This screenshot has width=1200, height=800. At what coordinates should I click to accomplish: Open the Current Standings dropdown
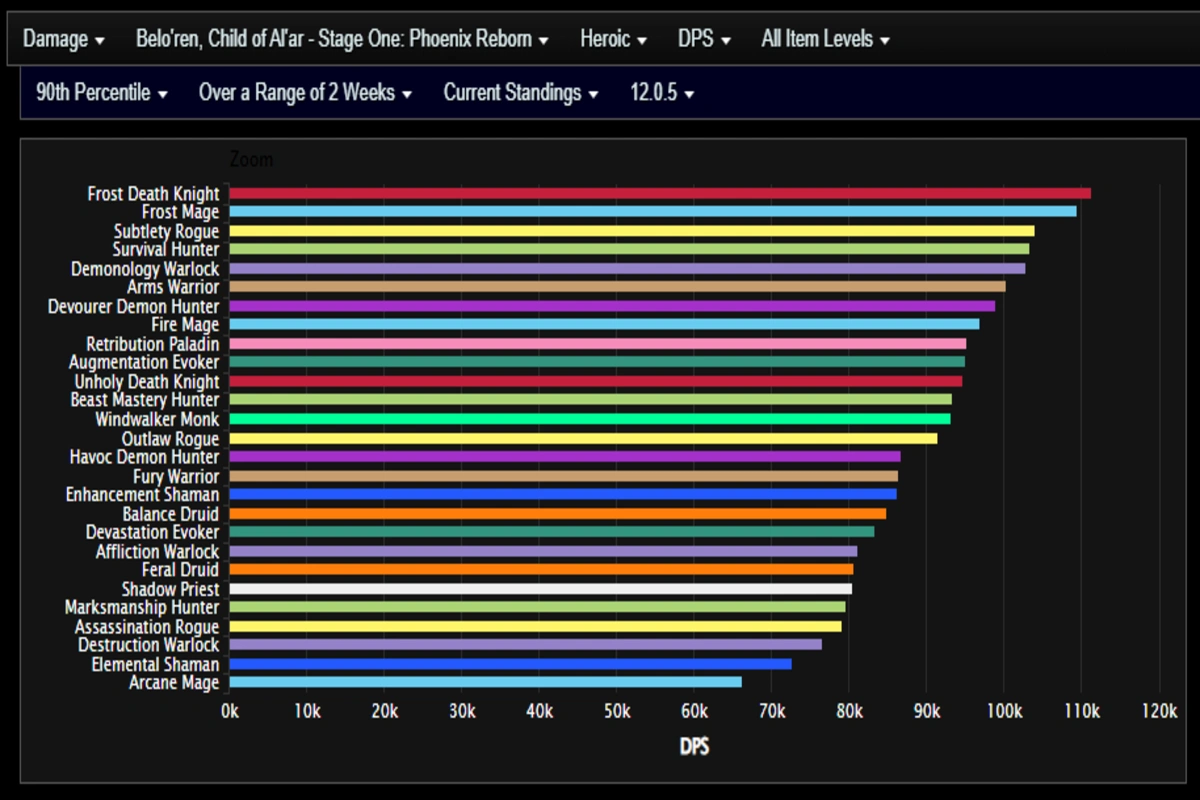521,93
